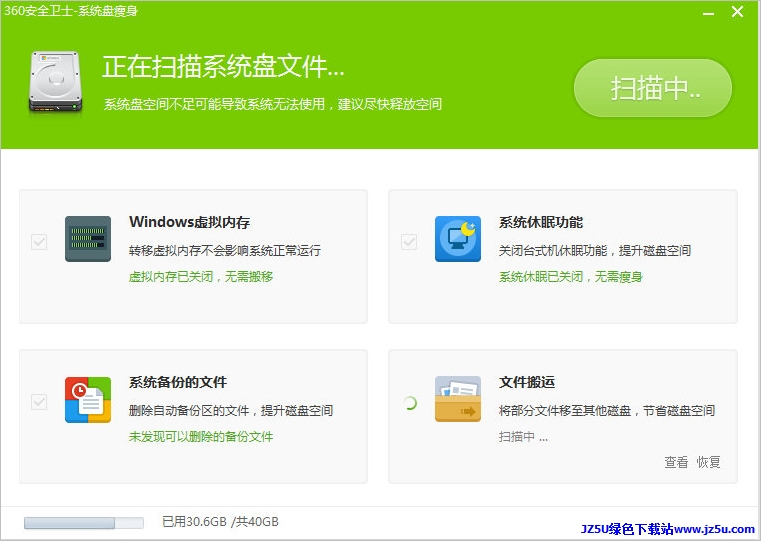
Task: Click the 文件搬运 title
Action: point(527,382)
